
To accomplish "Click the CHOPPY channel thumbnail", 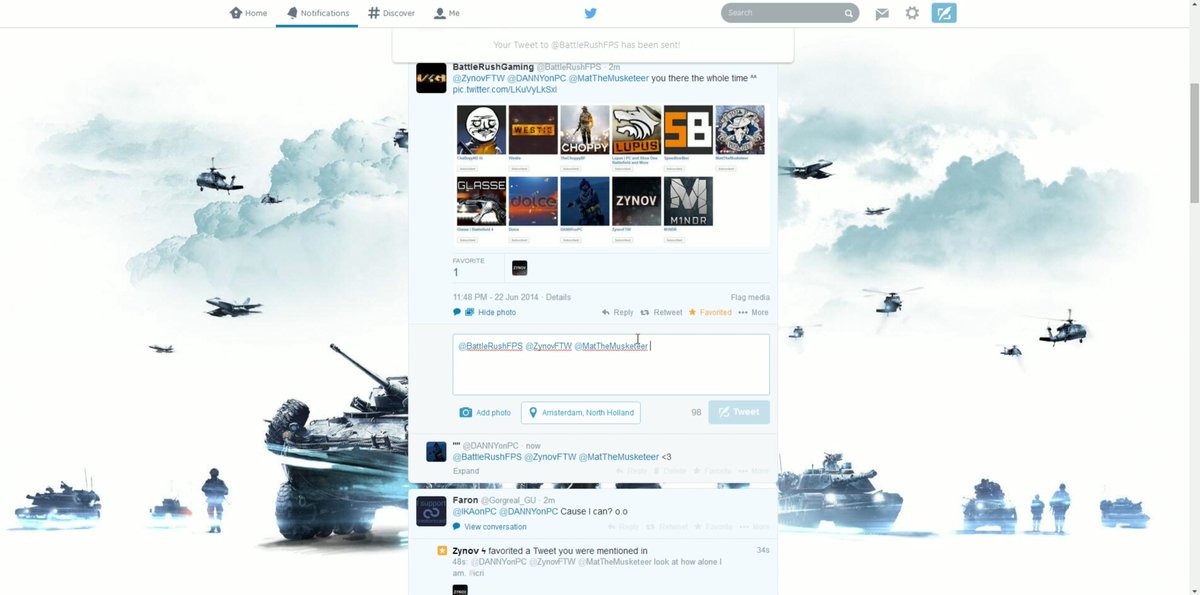I will click(x=585, y=130).
